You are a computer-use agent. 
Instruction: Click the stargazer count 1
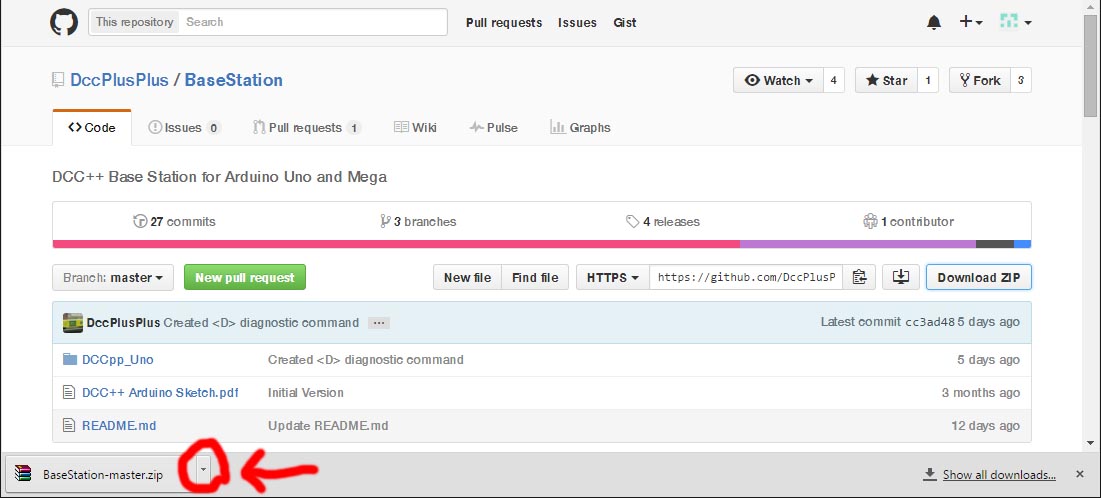point(928,80)
